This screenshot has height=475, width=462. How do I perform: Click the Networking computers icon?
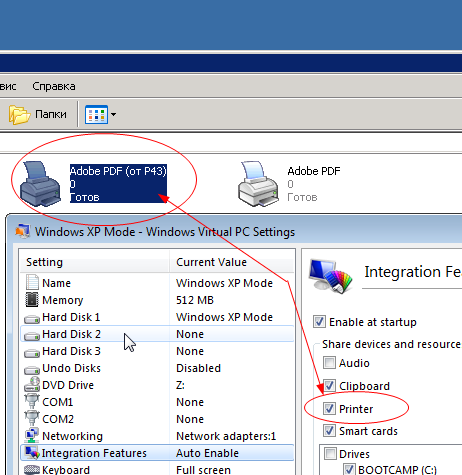pyautogui.click(x=32, y=435)
